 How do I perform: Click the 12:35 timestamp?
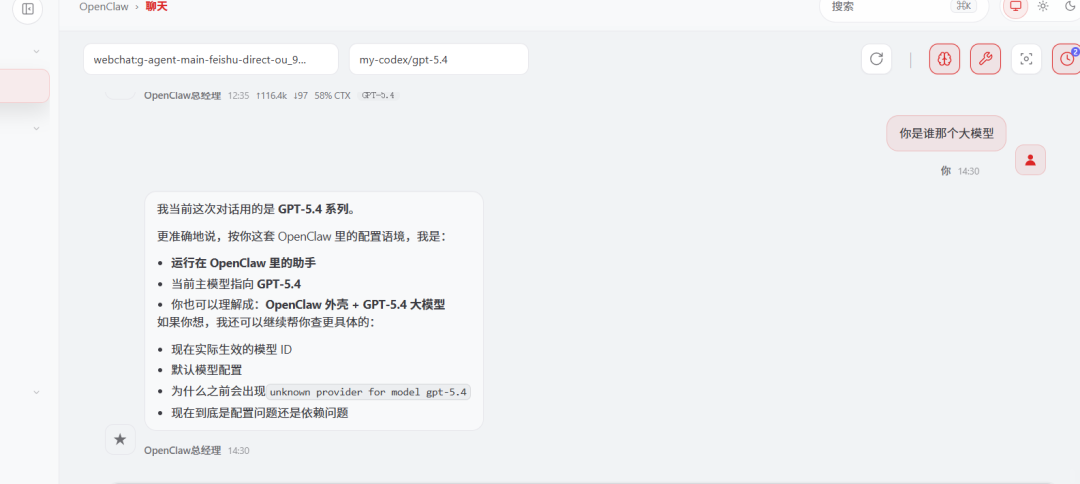pyautogui.click(x=238, y=96)
